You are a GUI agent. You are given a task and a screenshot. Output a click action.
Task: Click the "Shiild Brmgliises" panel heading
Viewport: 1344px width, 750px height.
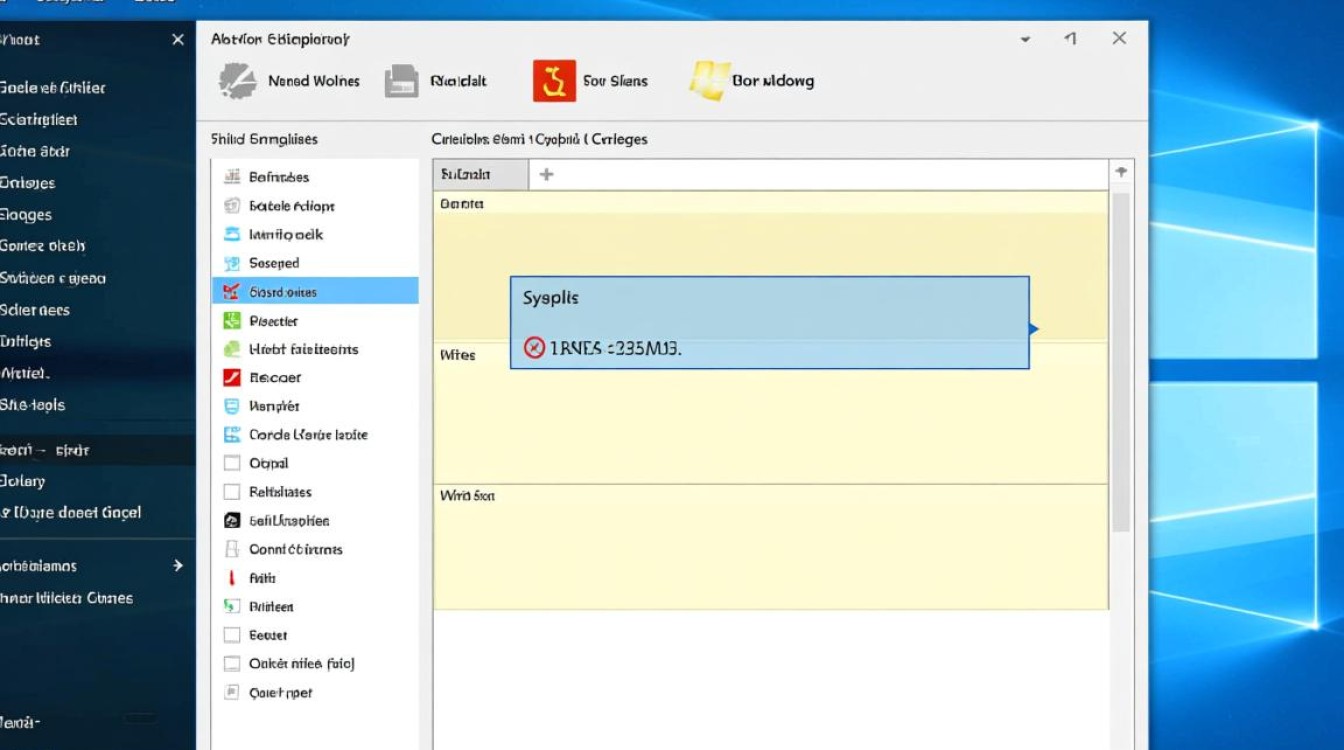tap(264, 139)
